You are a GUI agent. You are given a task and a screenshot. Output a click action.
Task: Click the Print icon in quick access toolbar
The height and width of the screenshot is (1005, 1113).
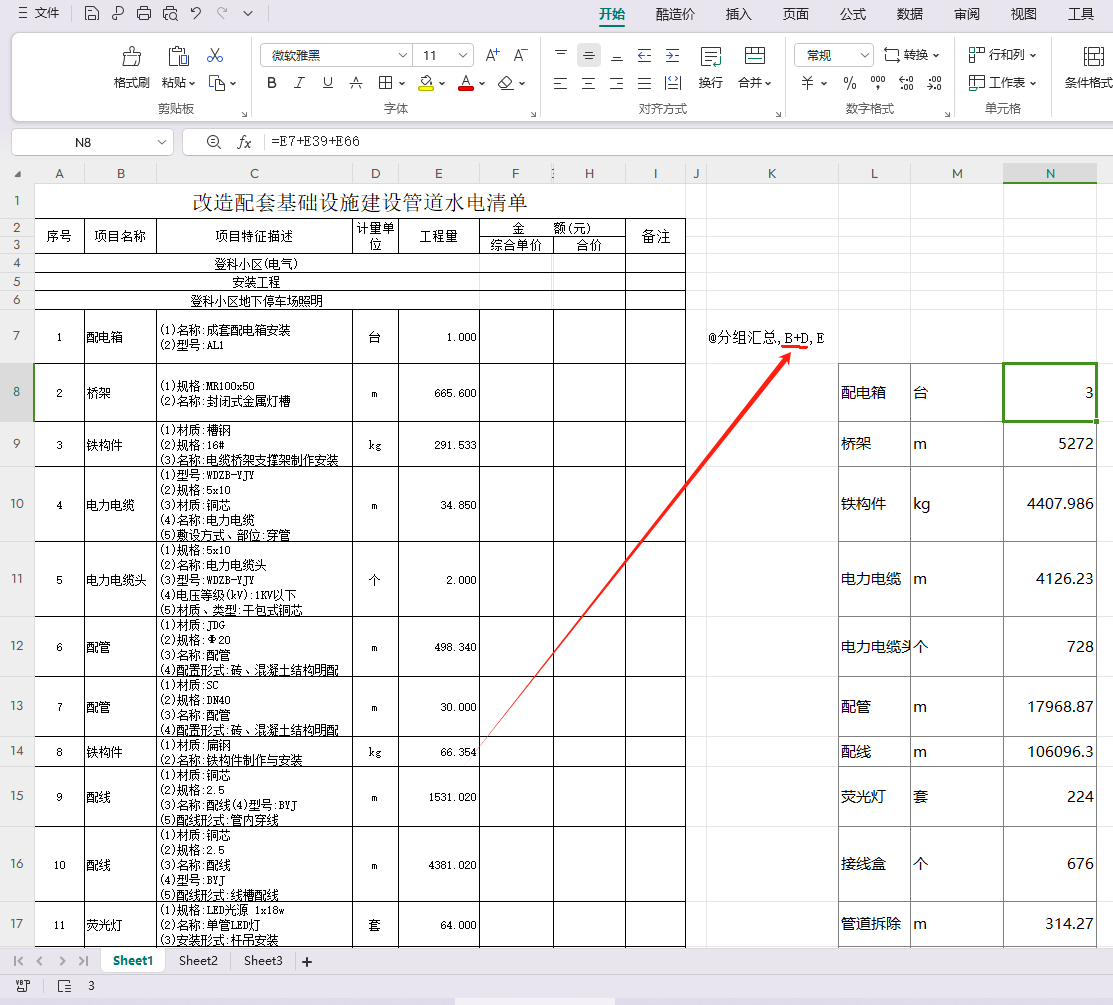144,14
